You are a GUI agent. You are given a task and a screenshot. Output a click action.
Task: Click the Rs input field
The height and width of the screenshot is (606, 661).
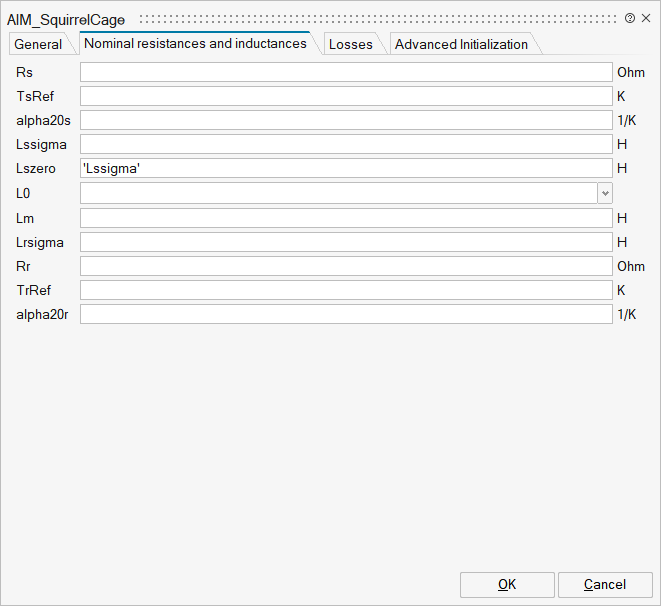(345, 72)
